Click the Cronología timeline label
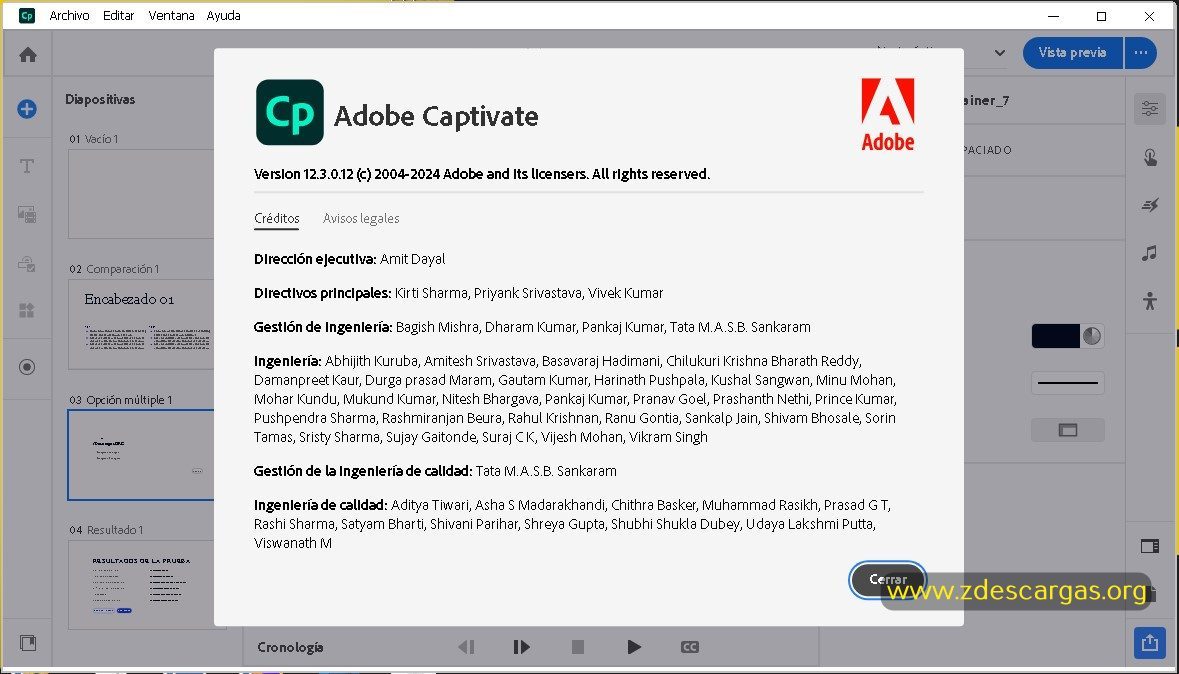Viewport: 1179px width, 674px height. coord(290,647)
